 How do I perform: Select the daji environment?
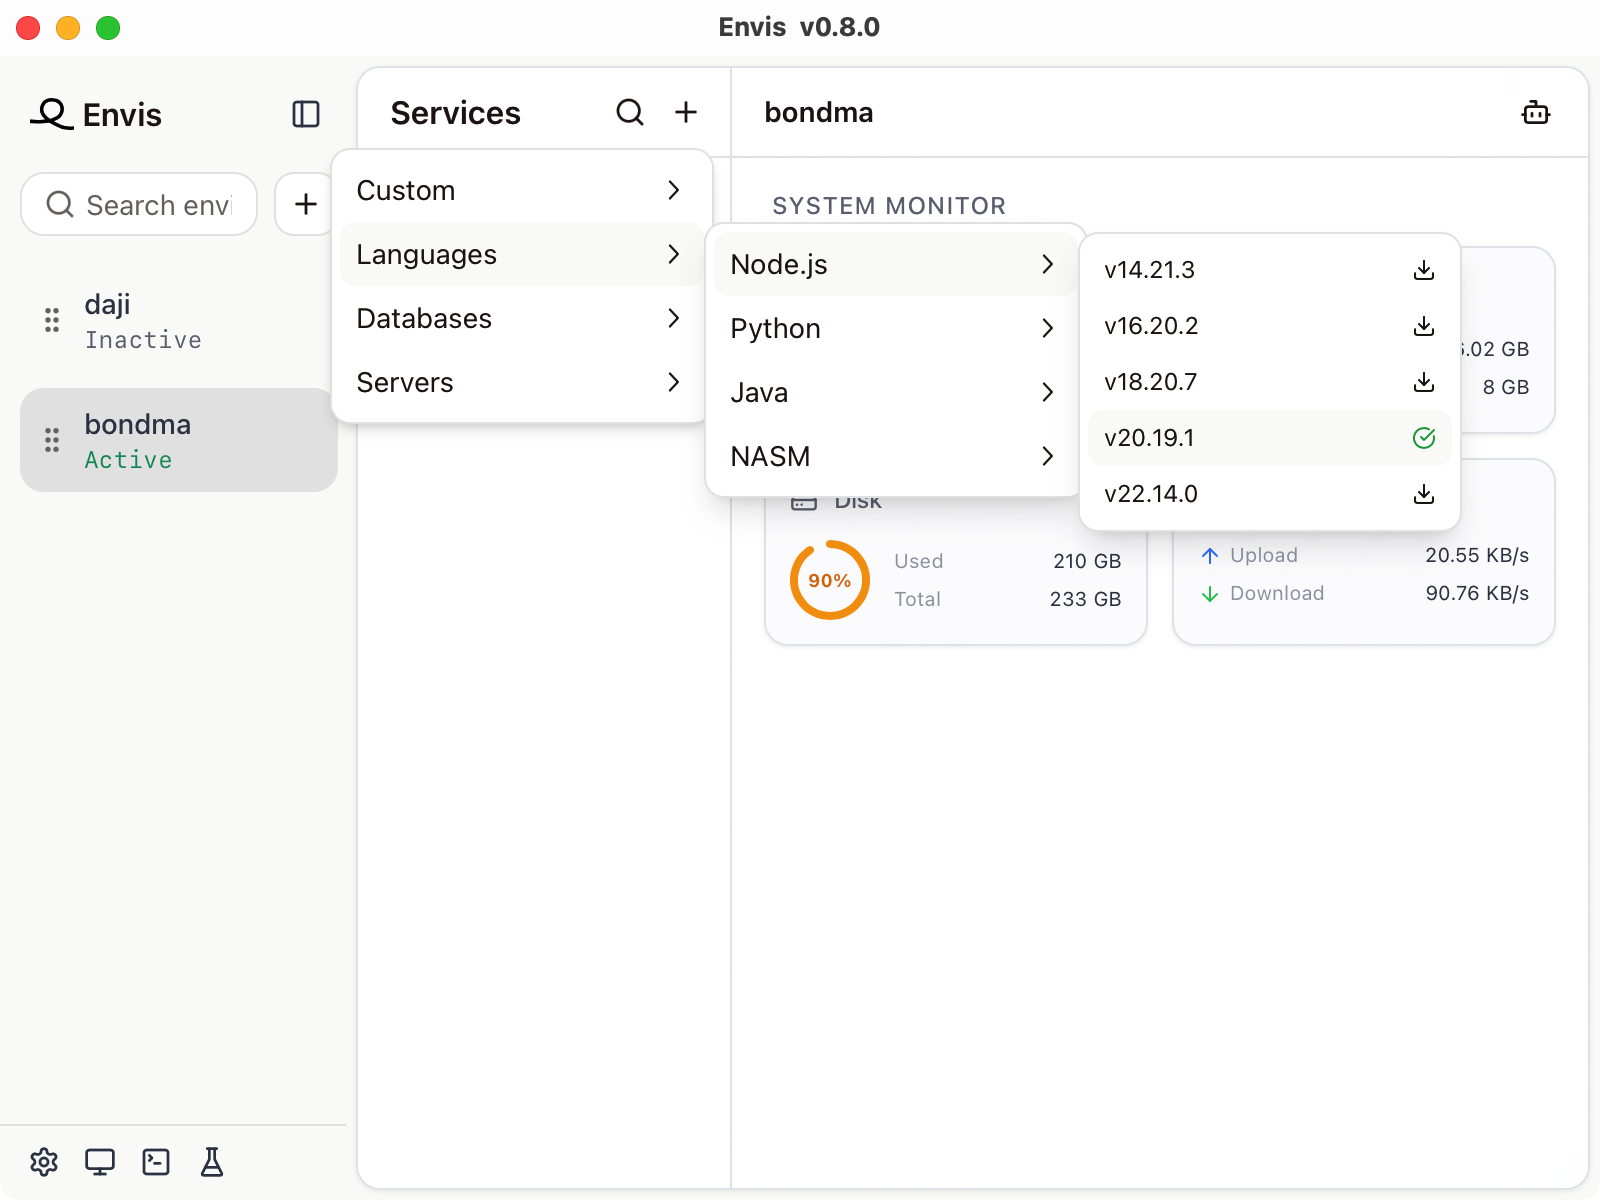coord(179,320)
